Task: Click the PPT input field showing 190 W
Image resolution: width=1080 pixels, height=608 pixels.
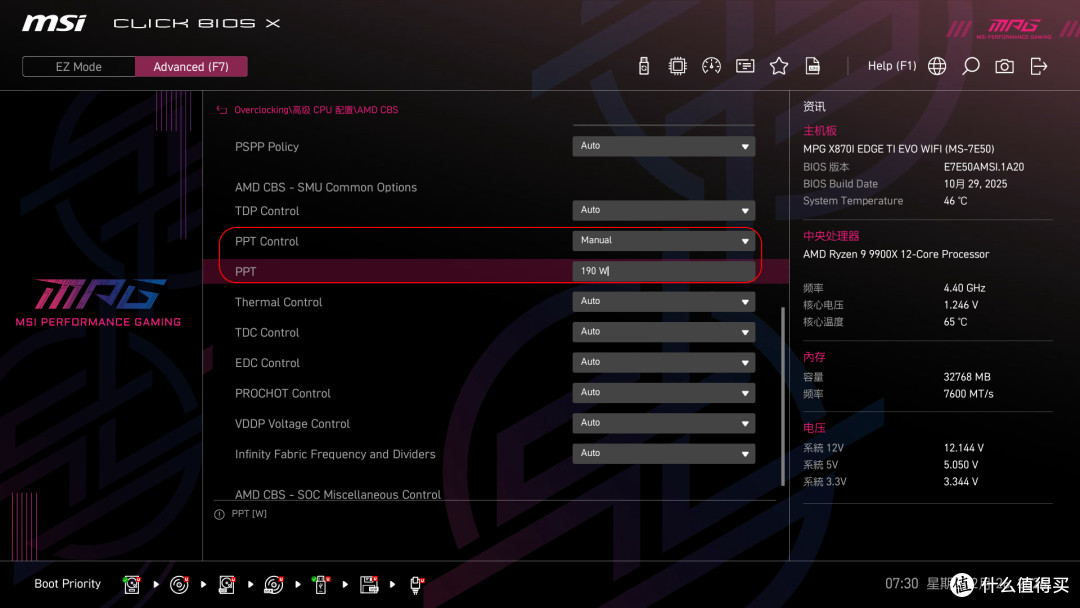Action: [663, 271]
